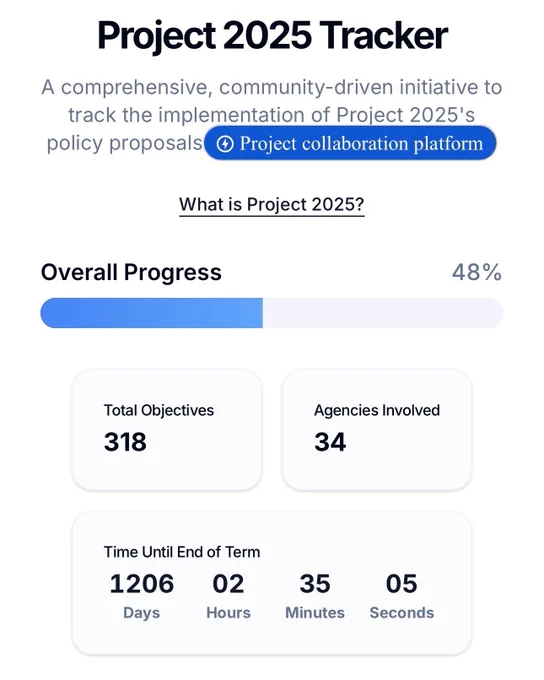This screenshot has width=544, height=680.
Task: Open the What is Project 2025? link
Action: pyautogui.click(x=272, y=204)
